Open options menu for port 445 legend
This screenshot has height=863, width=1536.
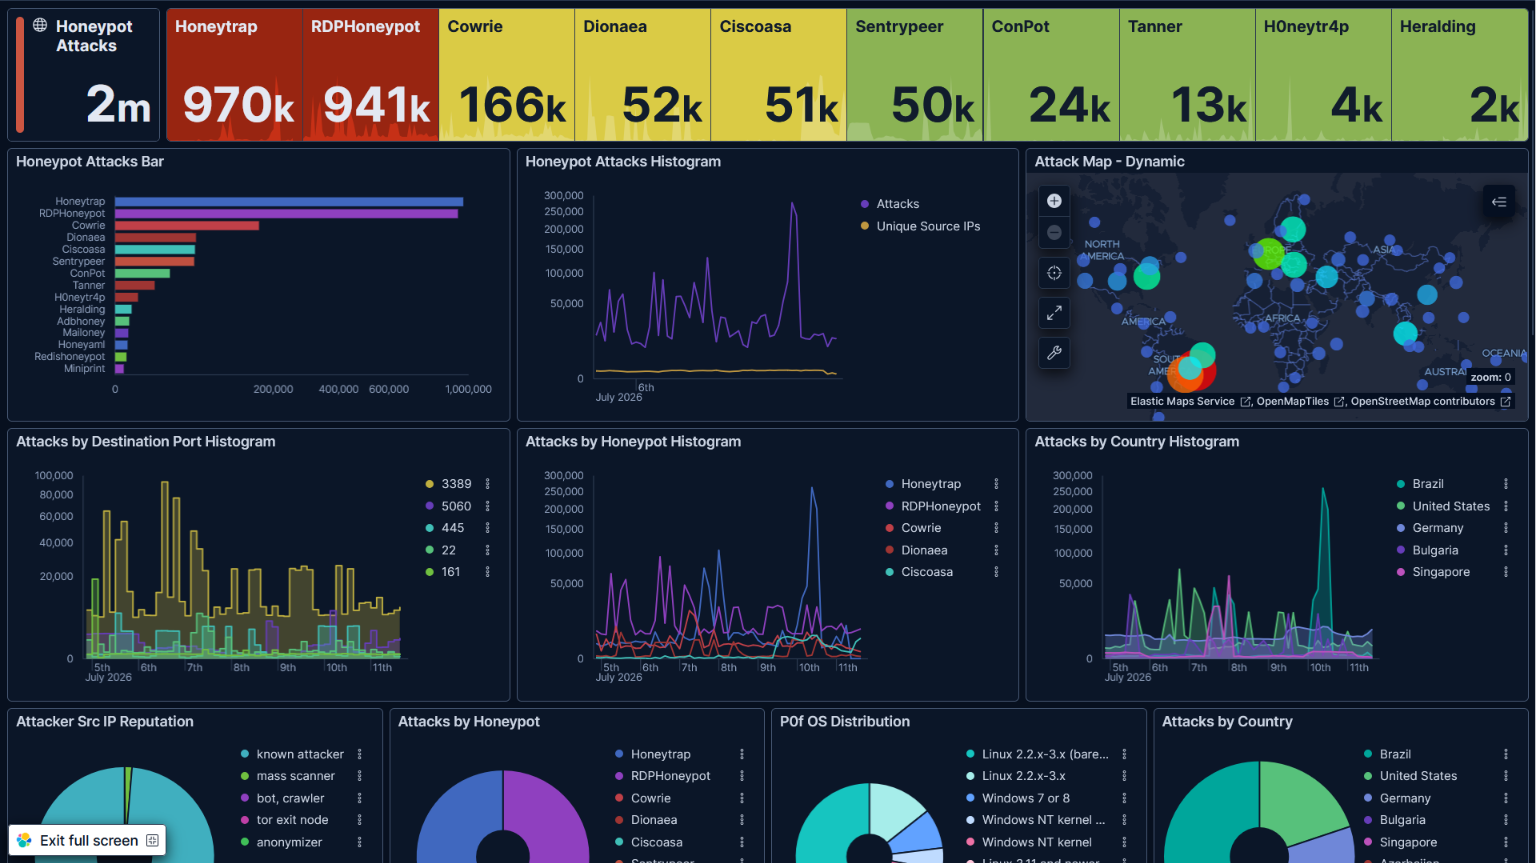coord(488,528)
